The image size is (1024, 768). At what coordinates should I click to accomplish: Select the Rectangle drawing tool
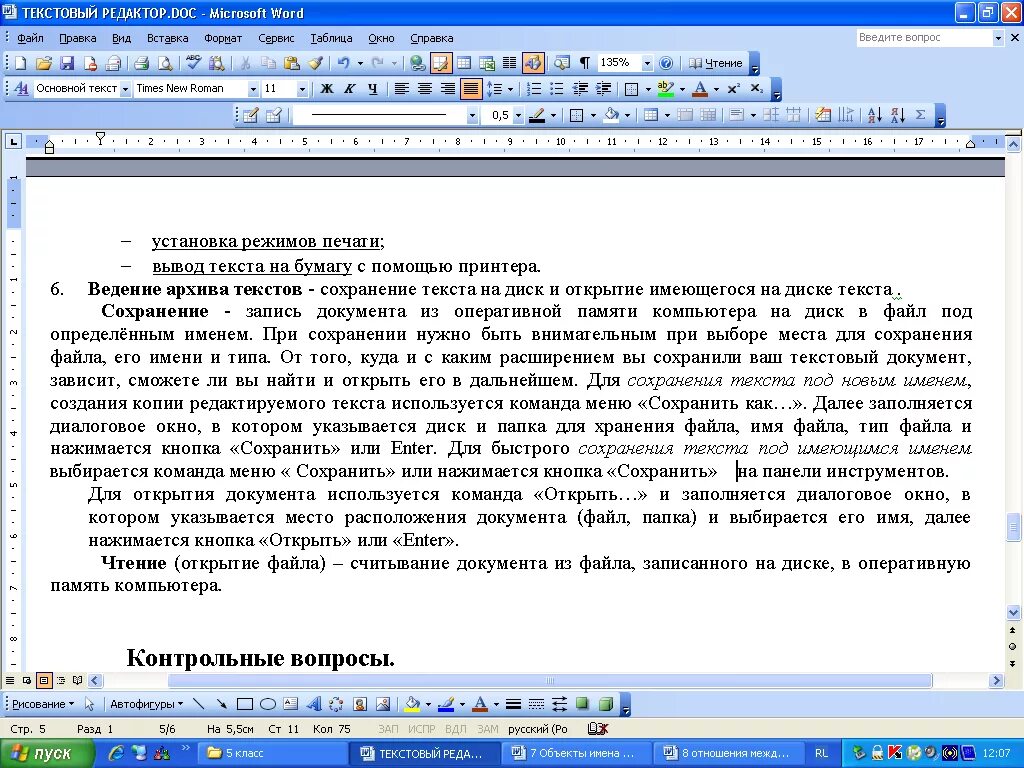[x=245, y=704]
